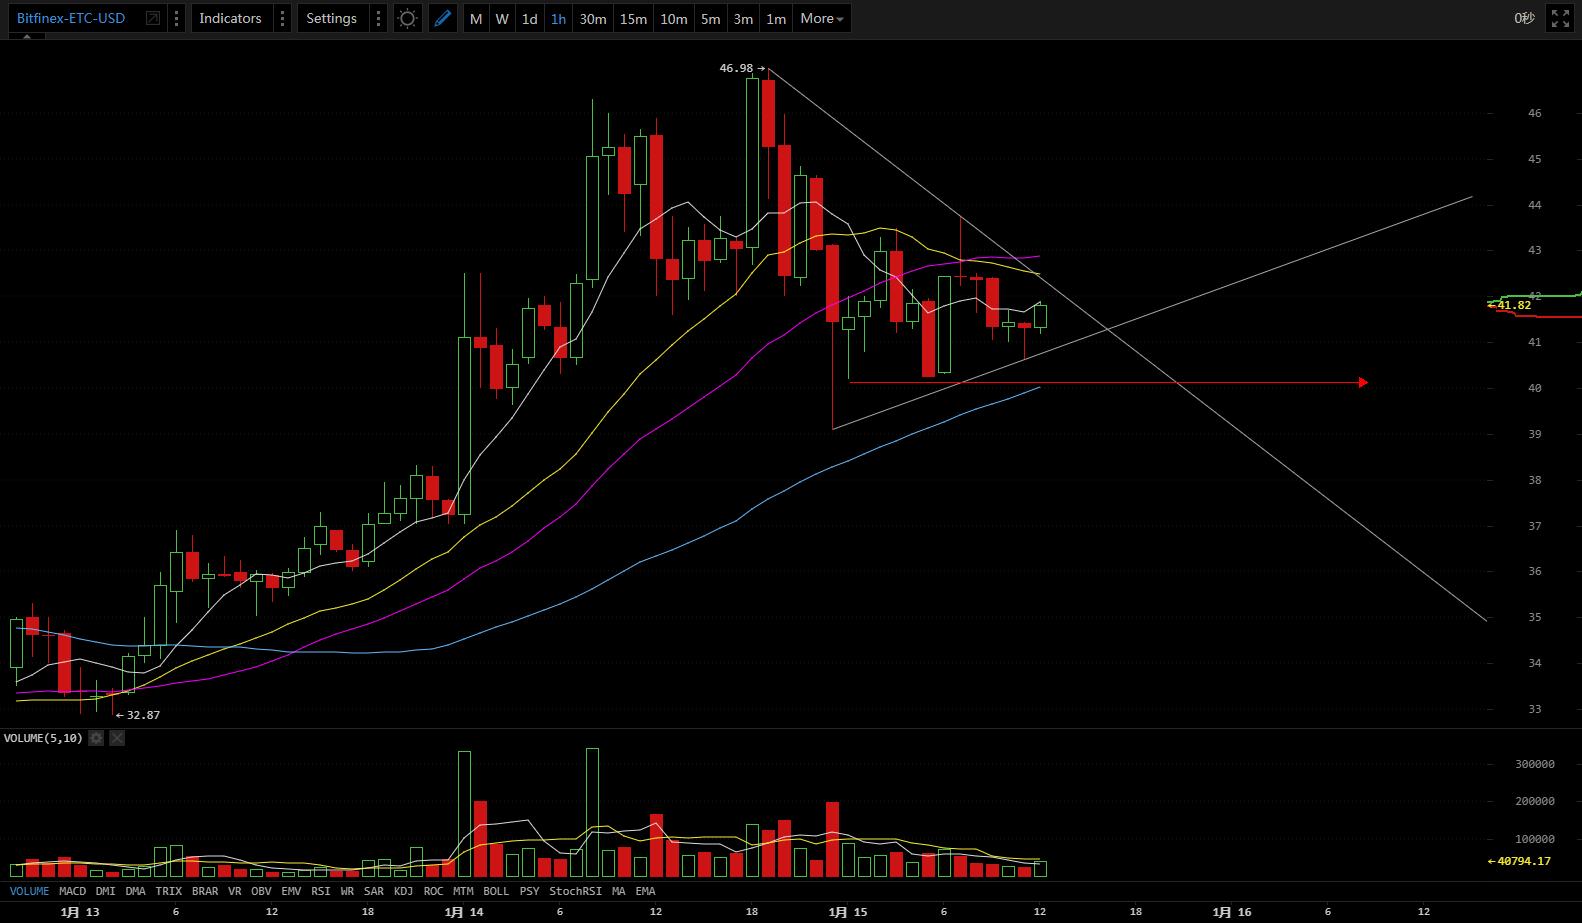
Task: Select the KDJ indicator tab
Action: (x=403, y=891)
